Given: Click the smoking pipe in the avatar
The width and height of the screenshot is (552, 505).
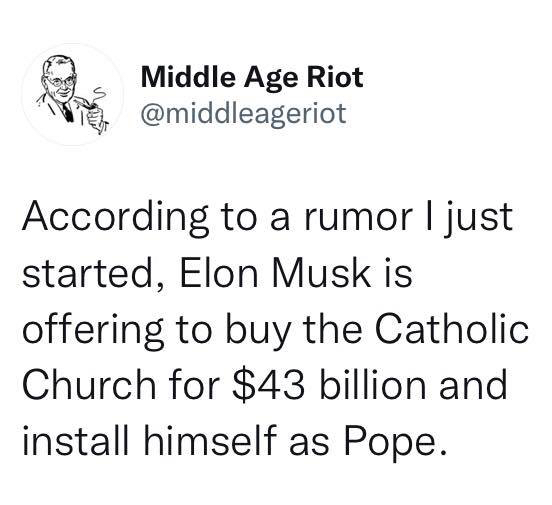Looking at the screenshot, I should pyautogui.click(x=87, y=103).
